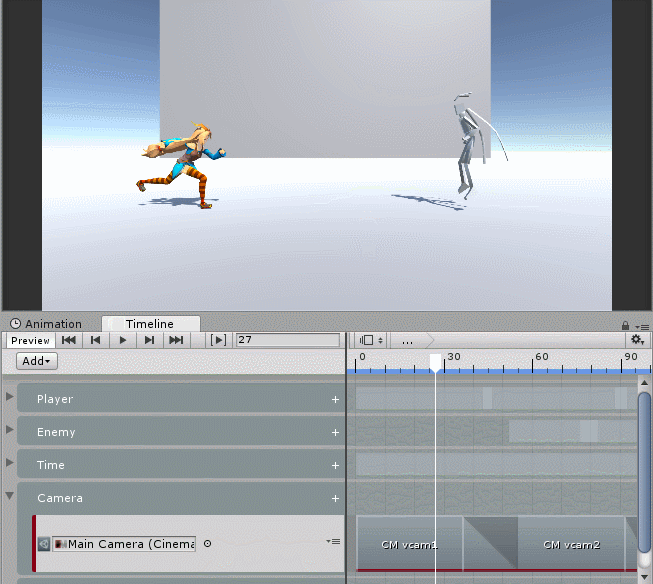
Task: Click the vertical scrollbar up arrow
Action: [644, 383]
